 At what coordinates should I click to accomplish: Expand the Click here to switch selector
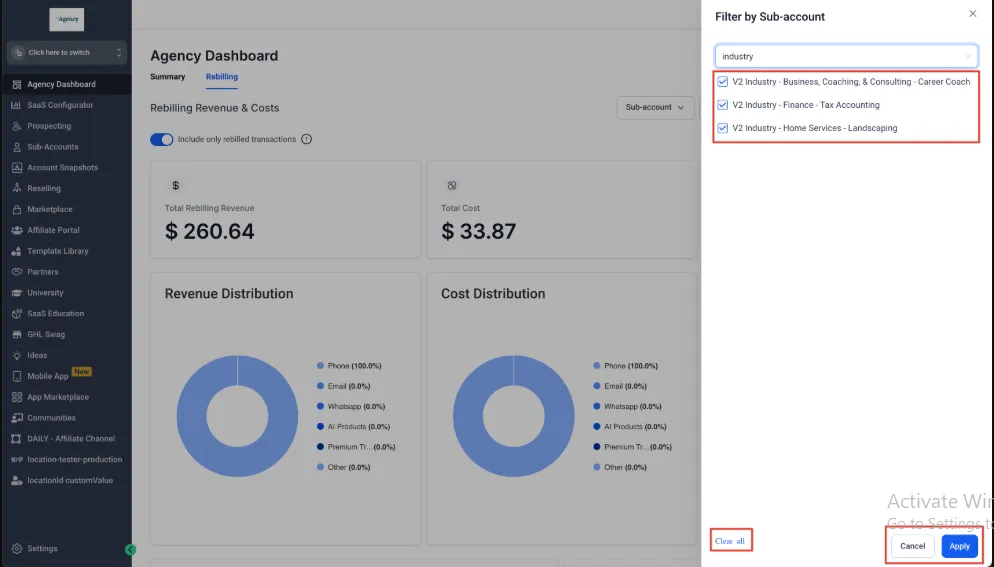pos(67,53)
